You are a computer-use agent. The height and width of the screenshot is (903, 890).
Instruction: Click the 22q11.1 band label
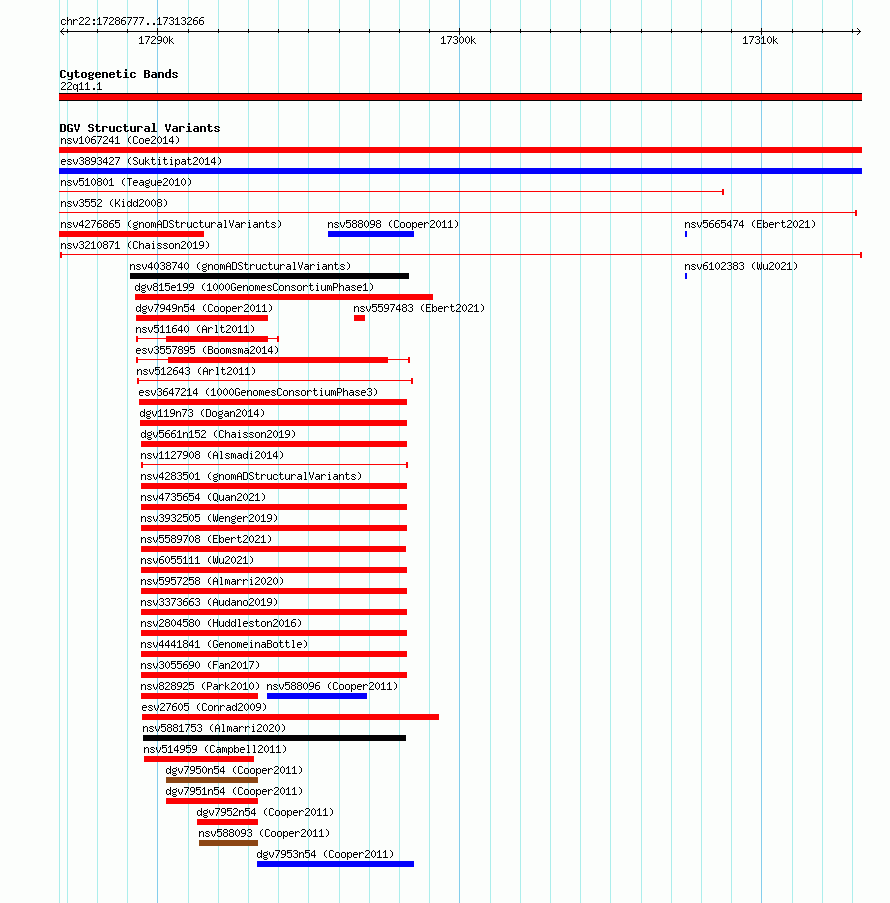(x=81, y=86)
